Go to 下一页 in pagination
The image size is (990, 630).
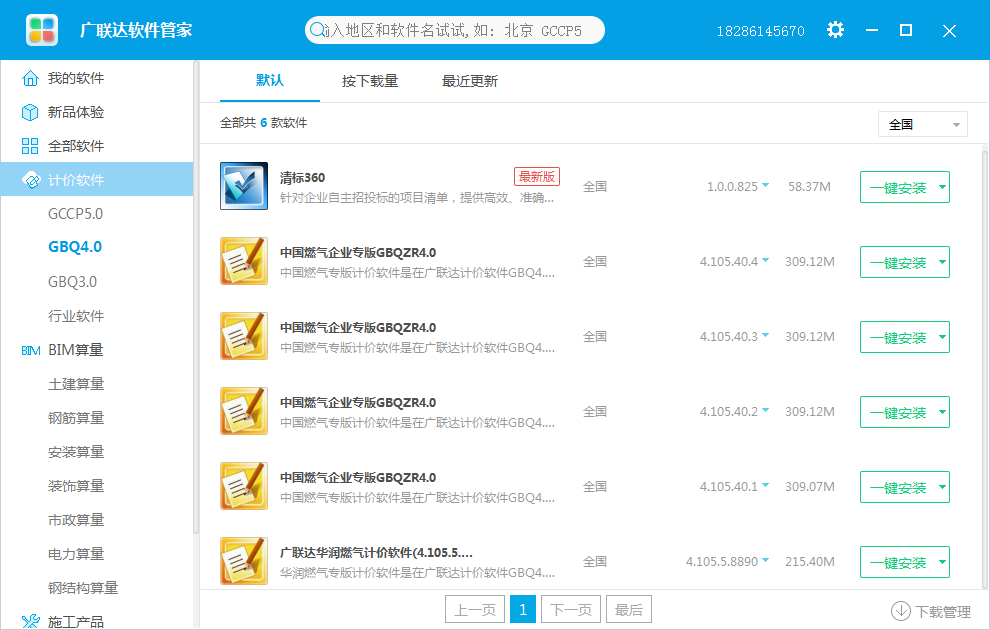[571, 609]
